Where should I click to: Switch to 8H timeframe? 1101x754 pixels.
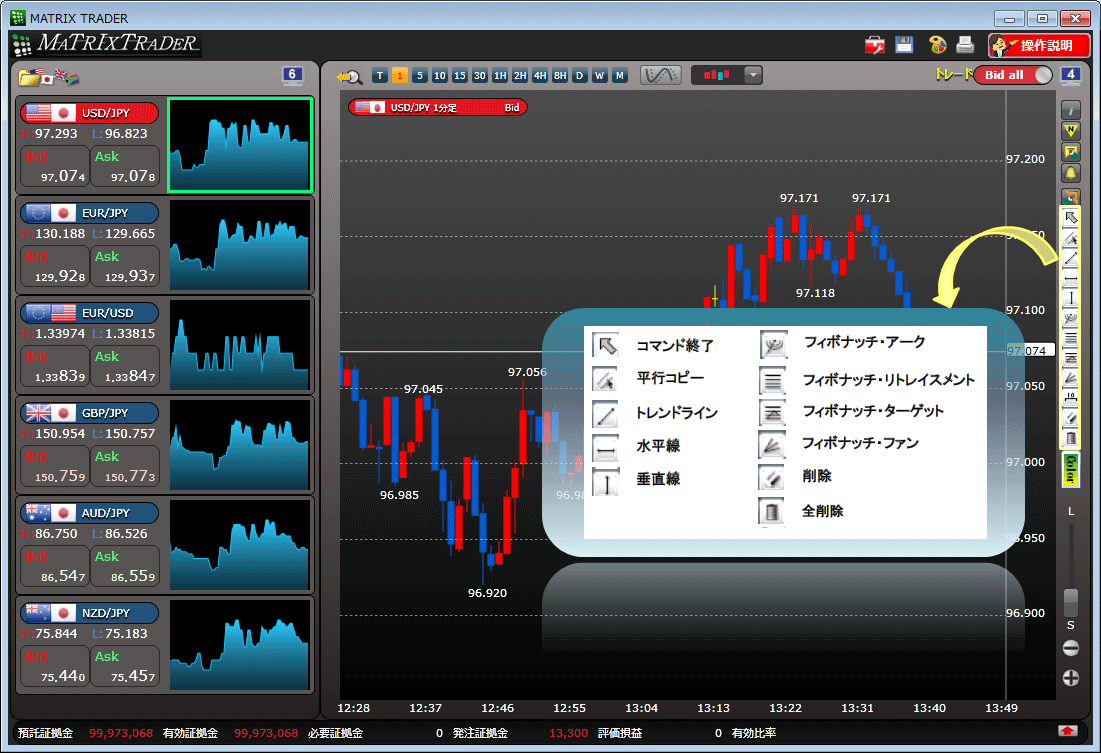click(x=560, y=76)
